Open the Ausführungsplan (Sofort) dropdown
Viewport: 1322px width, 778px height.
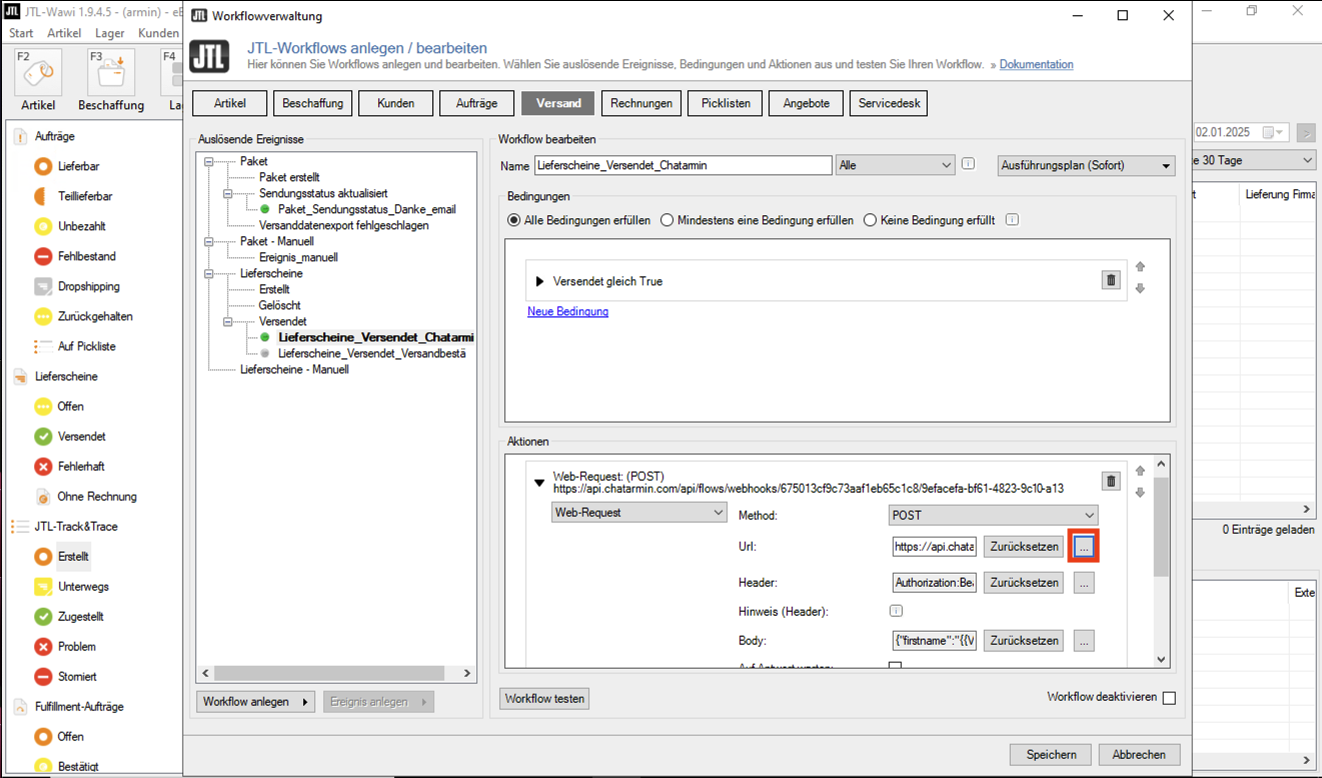click(x=1086, y=166)
